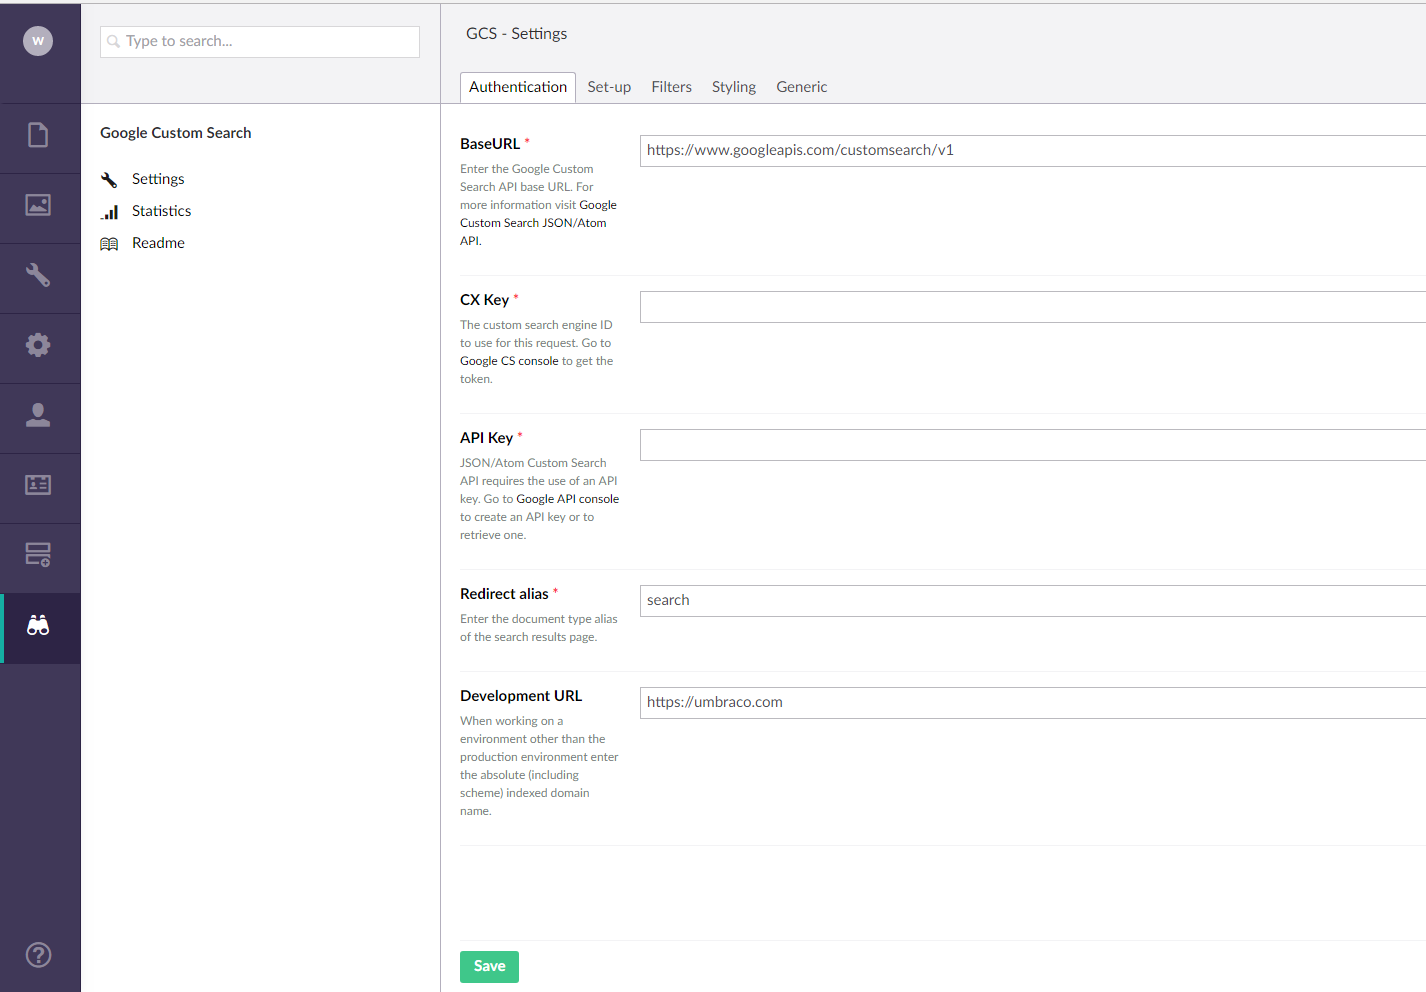Switch to the Set-up tab
Image resolution: width=1426 pixels, height=992 pixels.
point(609,87)
